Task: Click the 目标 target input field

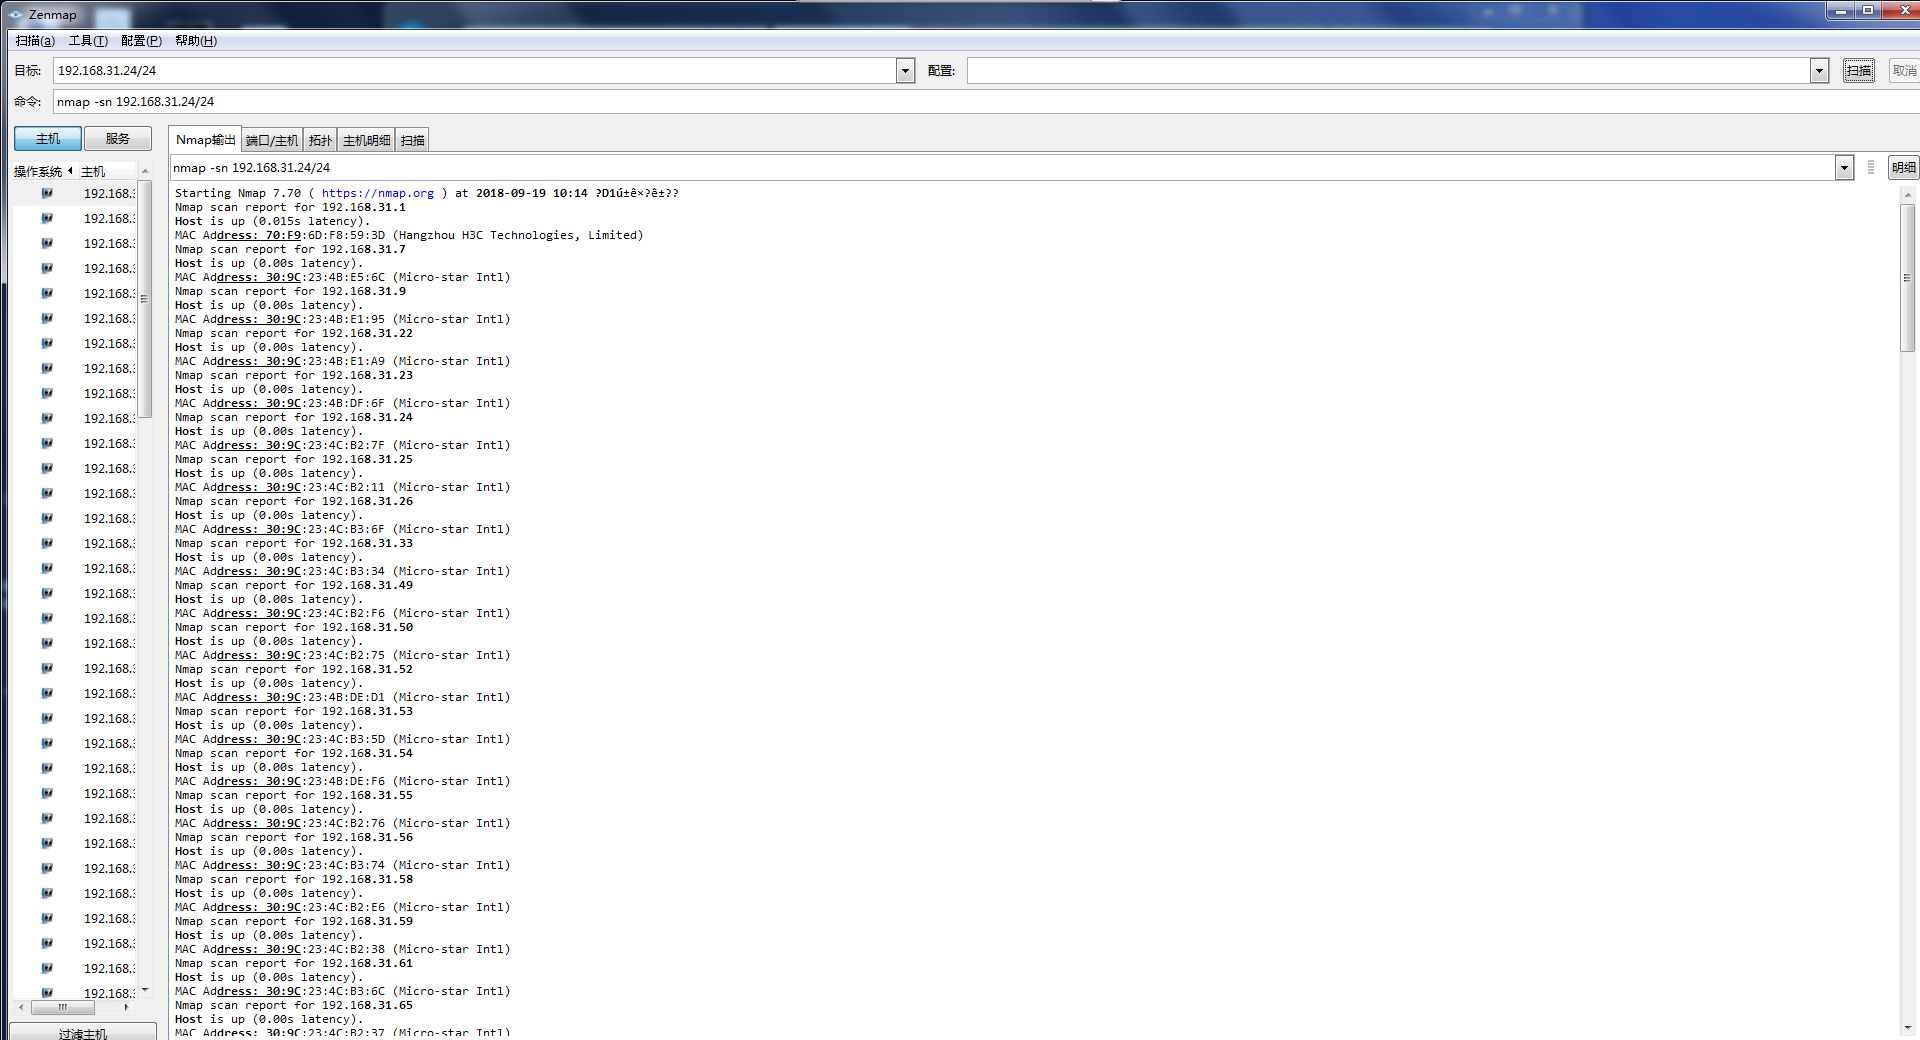Action: click(476, 71)
